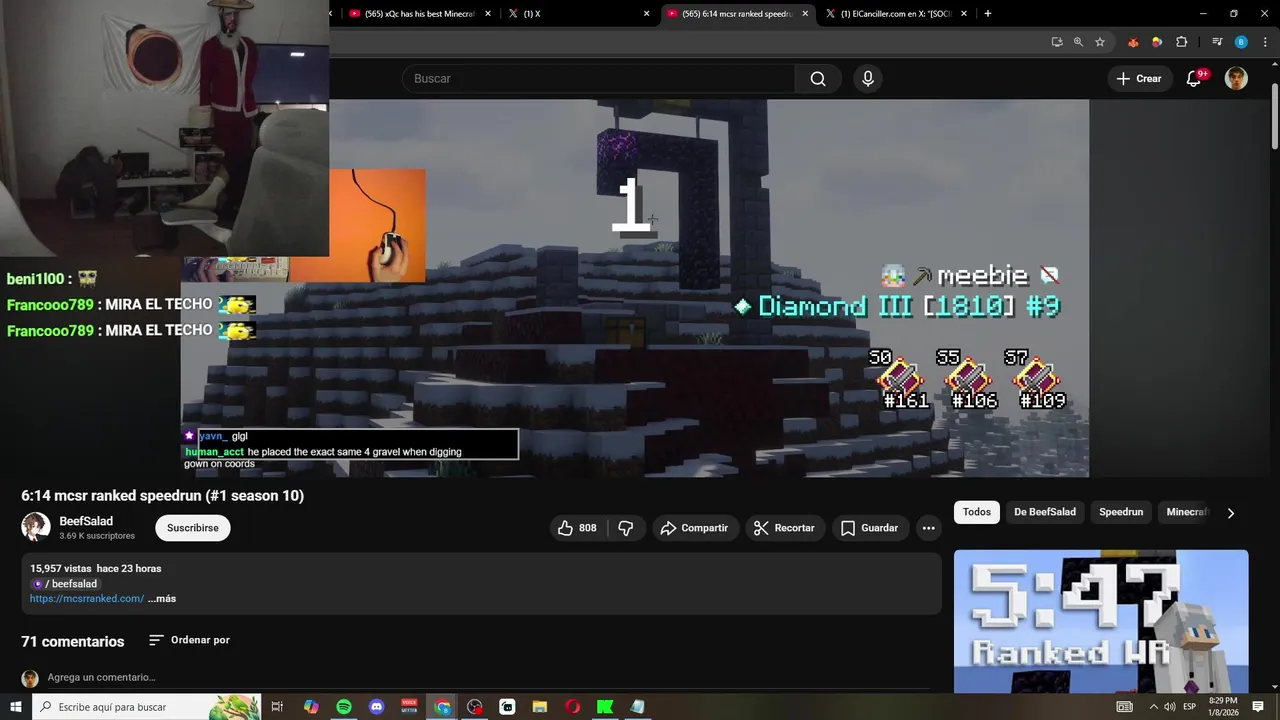
Task: Subscribe with the Suscribirse button
Action: 193,528
